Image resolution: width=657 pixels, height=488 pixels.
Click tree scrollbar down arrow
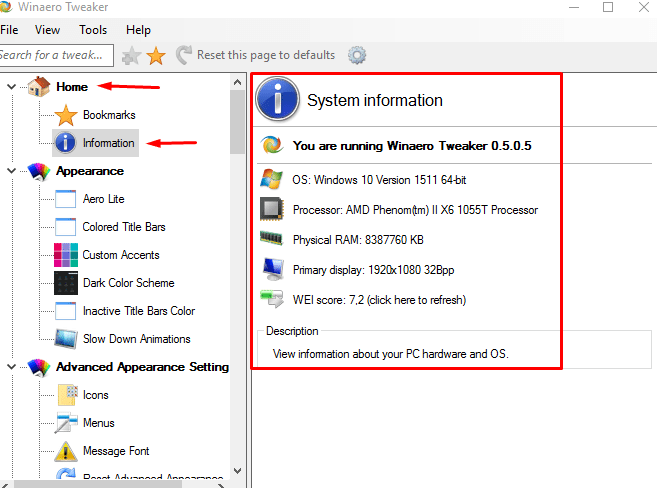tap(238, 471)
